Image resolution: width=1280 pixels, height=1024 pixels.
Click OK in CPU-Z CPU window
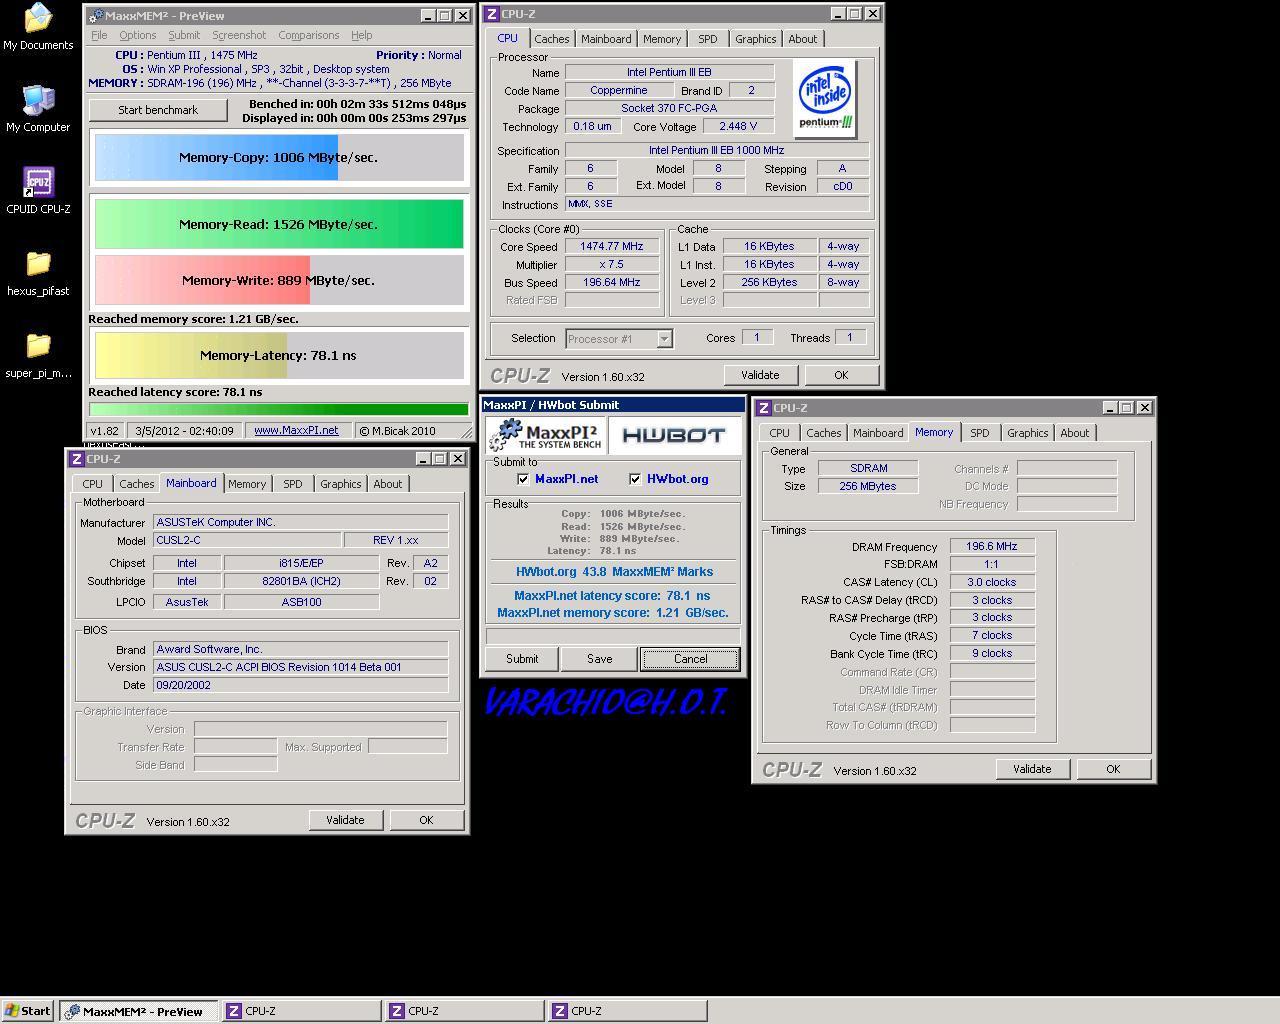[x=841, y=375]
